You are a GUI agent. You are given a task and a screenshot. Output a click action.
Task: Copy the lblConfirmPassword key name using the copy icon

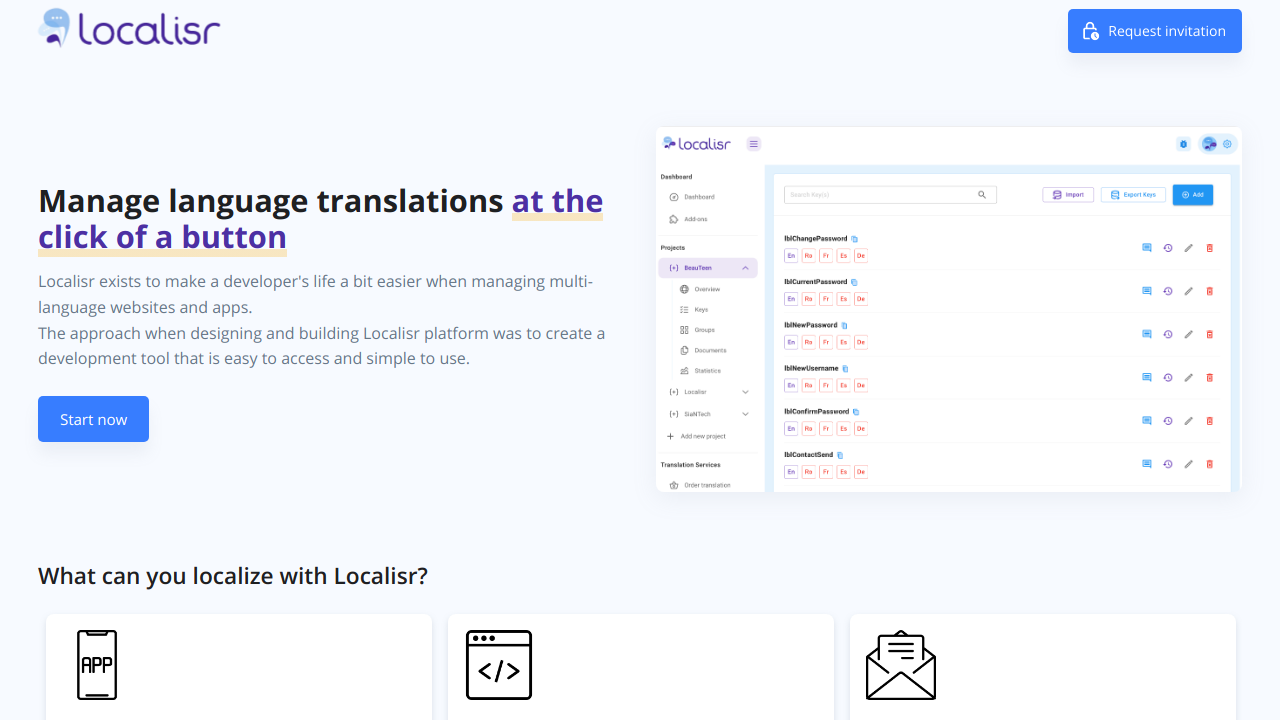(x=856, y=412)
